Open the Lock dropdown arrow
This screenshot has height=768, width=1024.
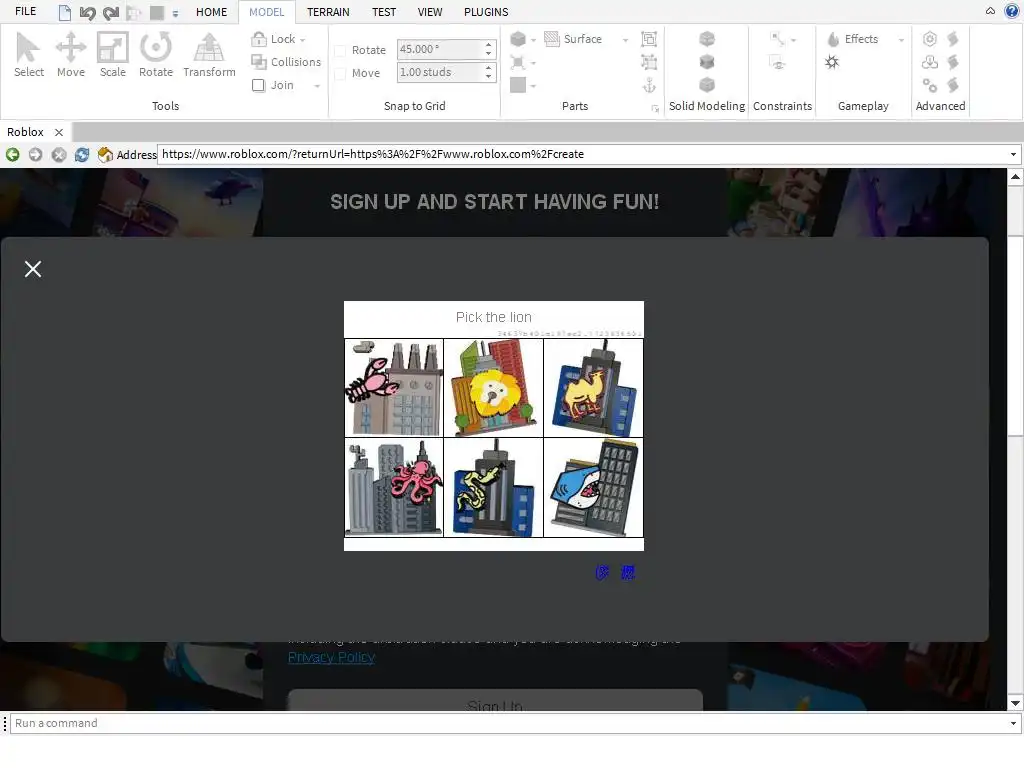[302, 40]
